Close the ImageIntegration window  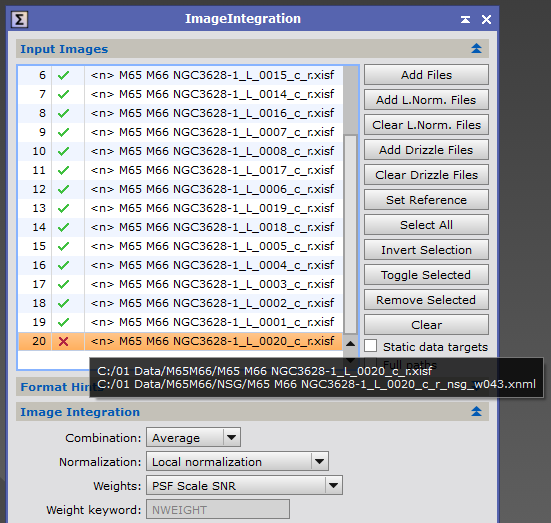coord(486,19)
